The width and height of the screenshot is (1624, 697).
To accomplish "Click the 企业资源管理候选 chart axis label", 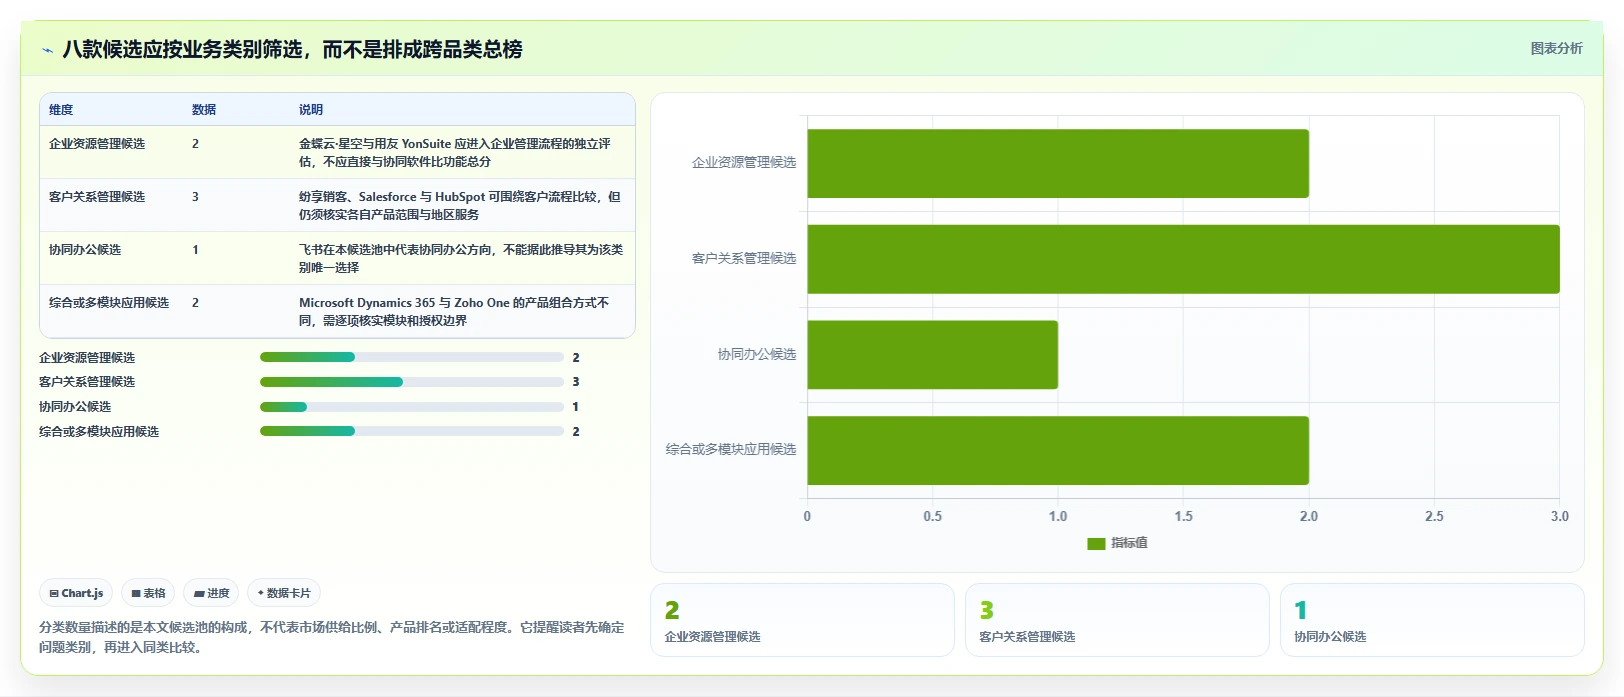I will point(744,163).
